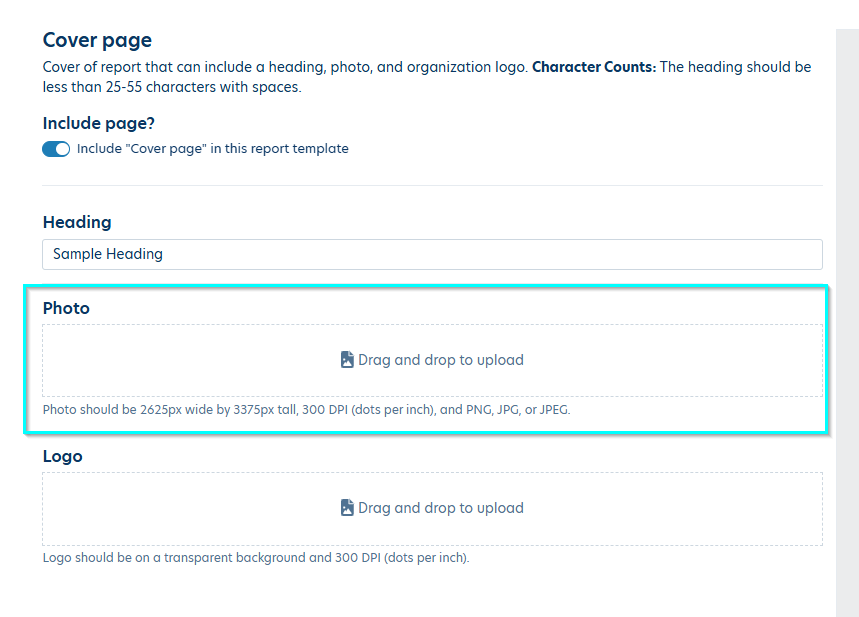This screenshot has height=617, width=859.
Task: Click the Cover page title
Action: (98, 40)
